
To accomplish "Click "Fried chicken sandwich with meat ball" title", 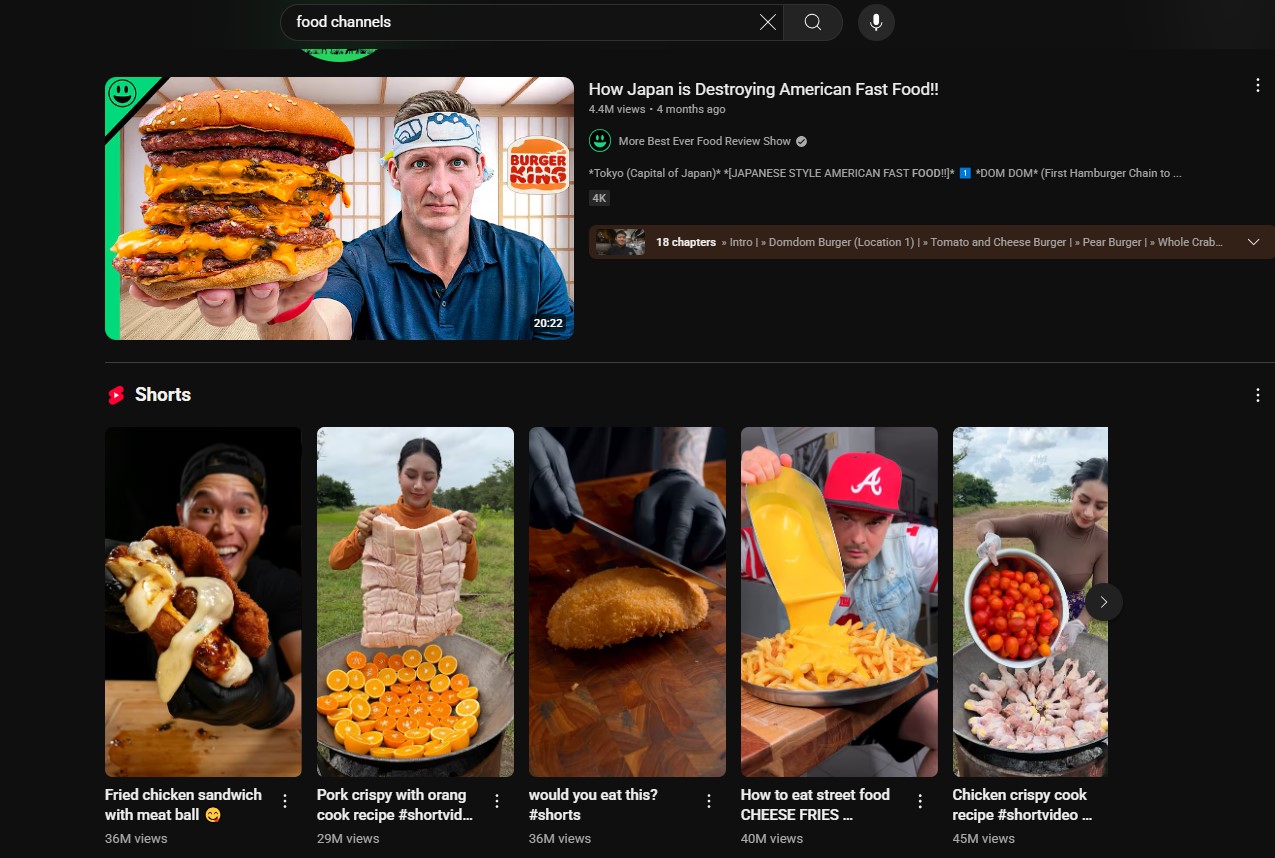I will (x=183, y=805).
